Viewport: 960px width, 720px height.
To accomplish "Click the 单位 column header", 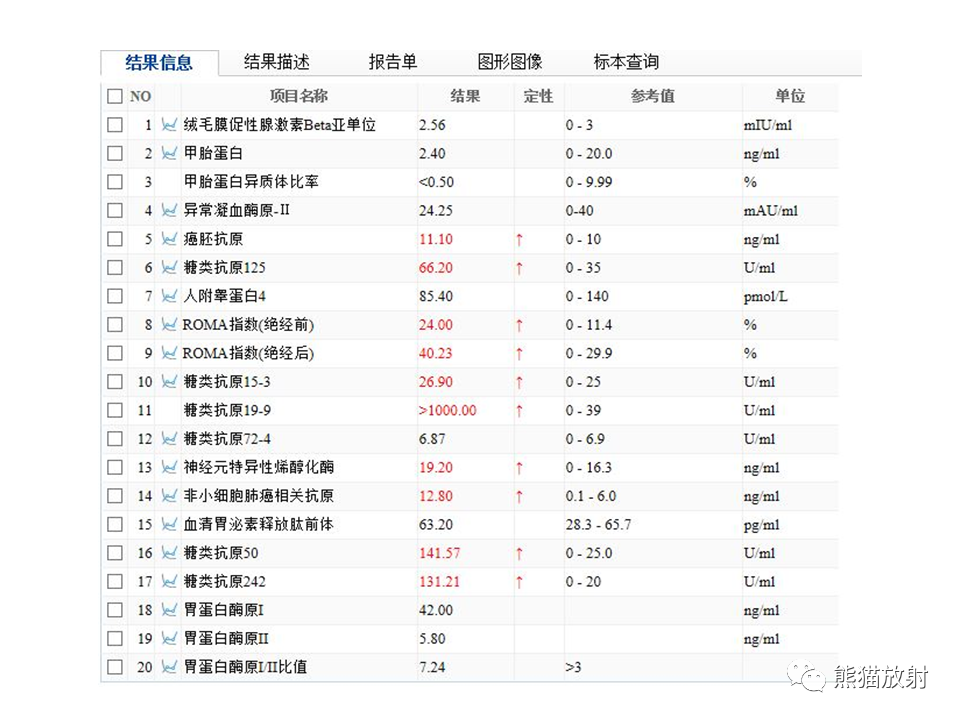I will (x=790, y=96).
